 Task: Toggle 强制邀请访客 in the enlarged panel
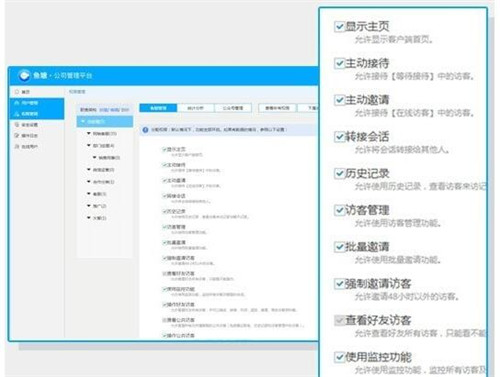pyautogui.click(x=339, y=284)
